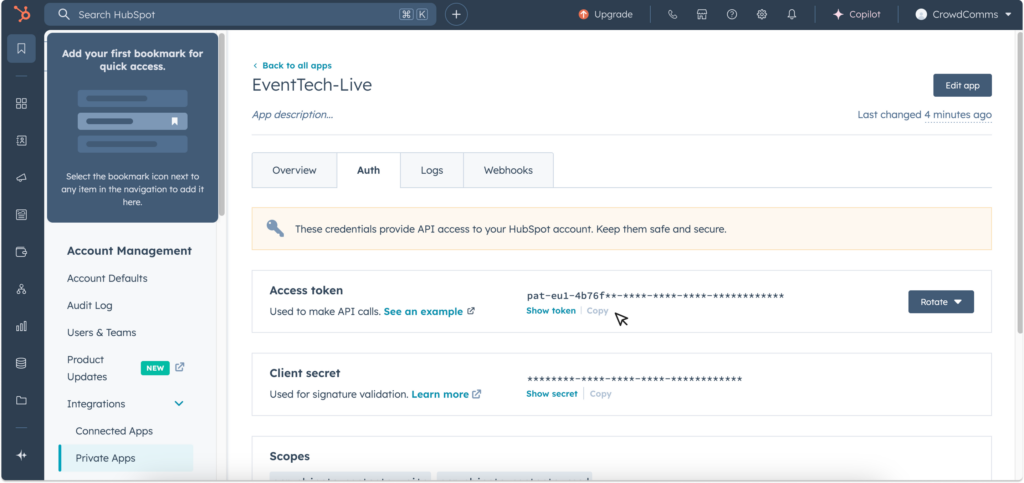Open the bookmarks icon in sidebar
The height and width of the screenshot is (483, 1024).
point(21,49)
